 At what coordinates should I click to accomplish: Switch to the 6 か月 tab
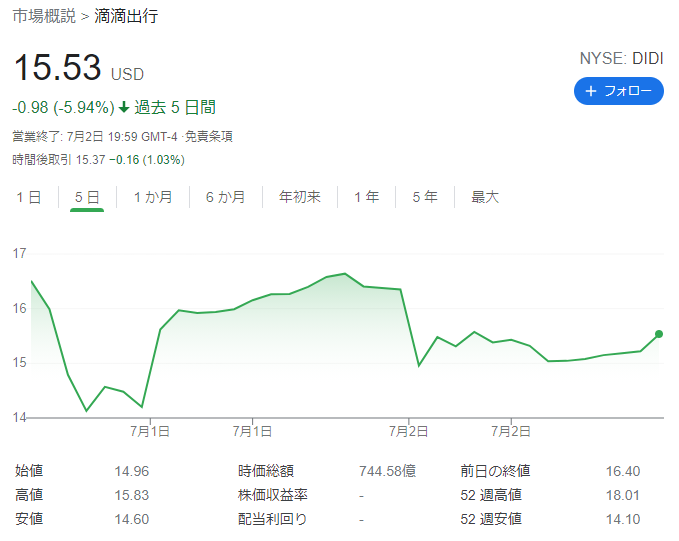tap(226, 198)
